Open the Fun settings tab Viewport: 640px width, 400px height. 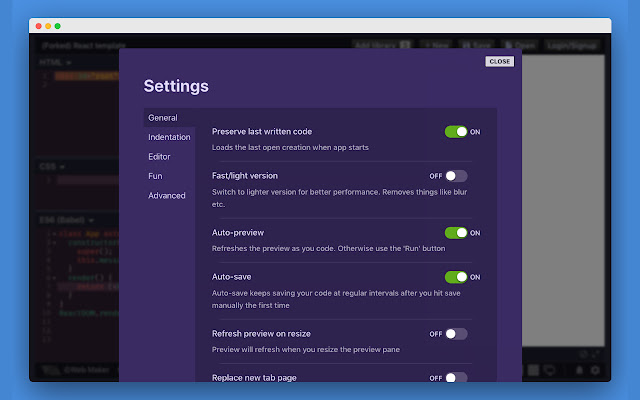(155, 176)
